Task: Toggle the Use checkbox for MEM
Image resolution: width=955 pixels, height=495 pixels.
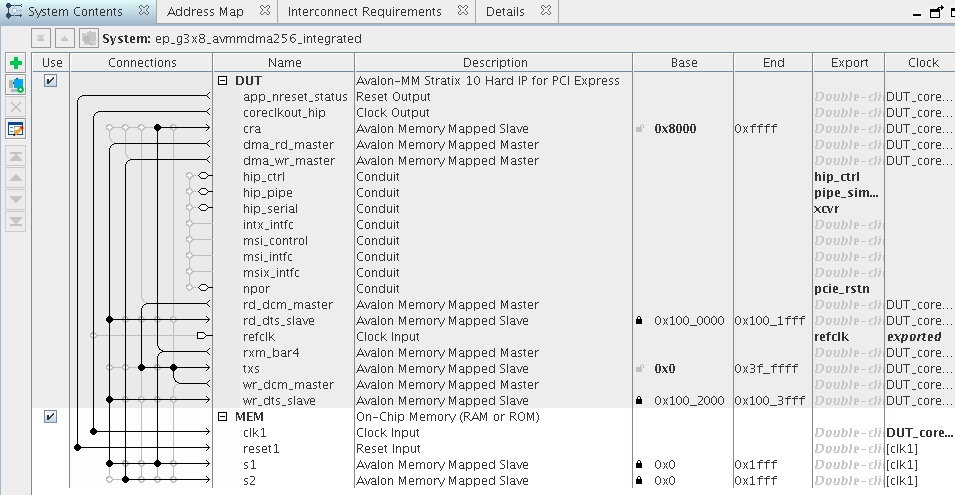Action: click(51, 417)
